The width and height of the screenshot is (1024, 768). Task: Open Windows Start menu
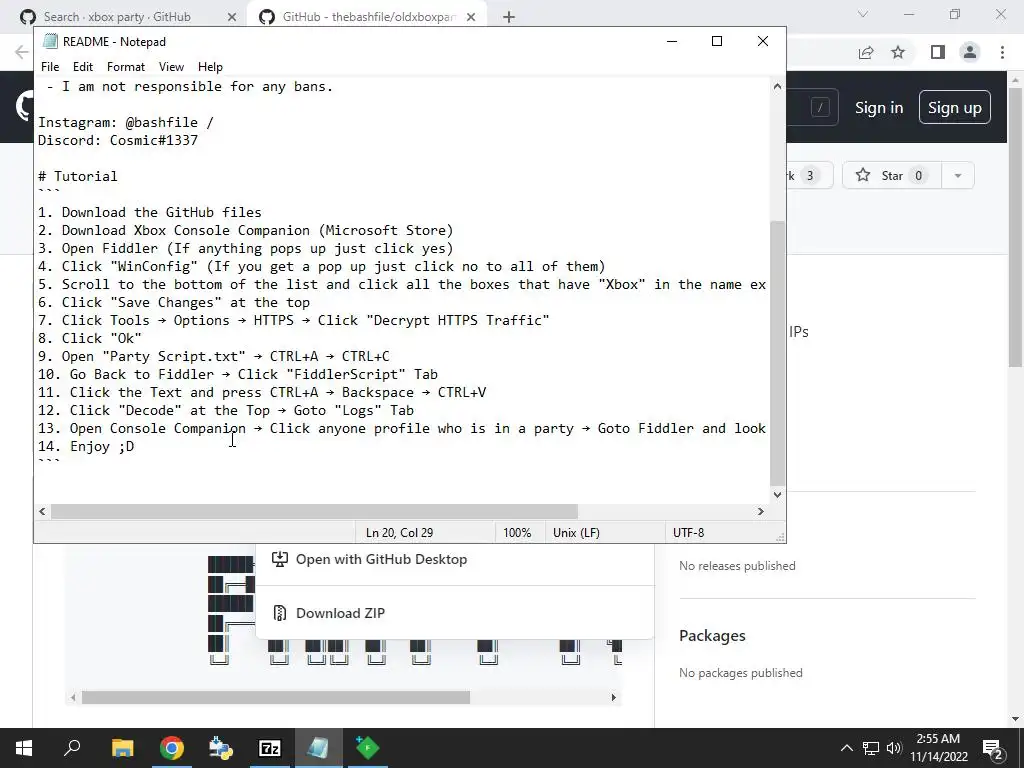[24, 748]
